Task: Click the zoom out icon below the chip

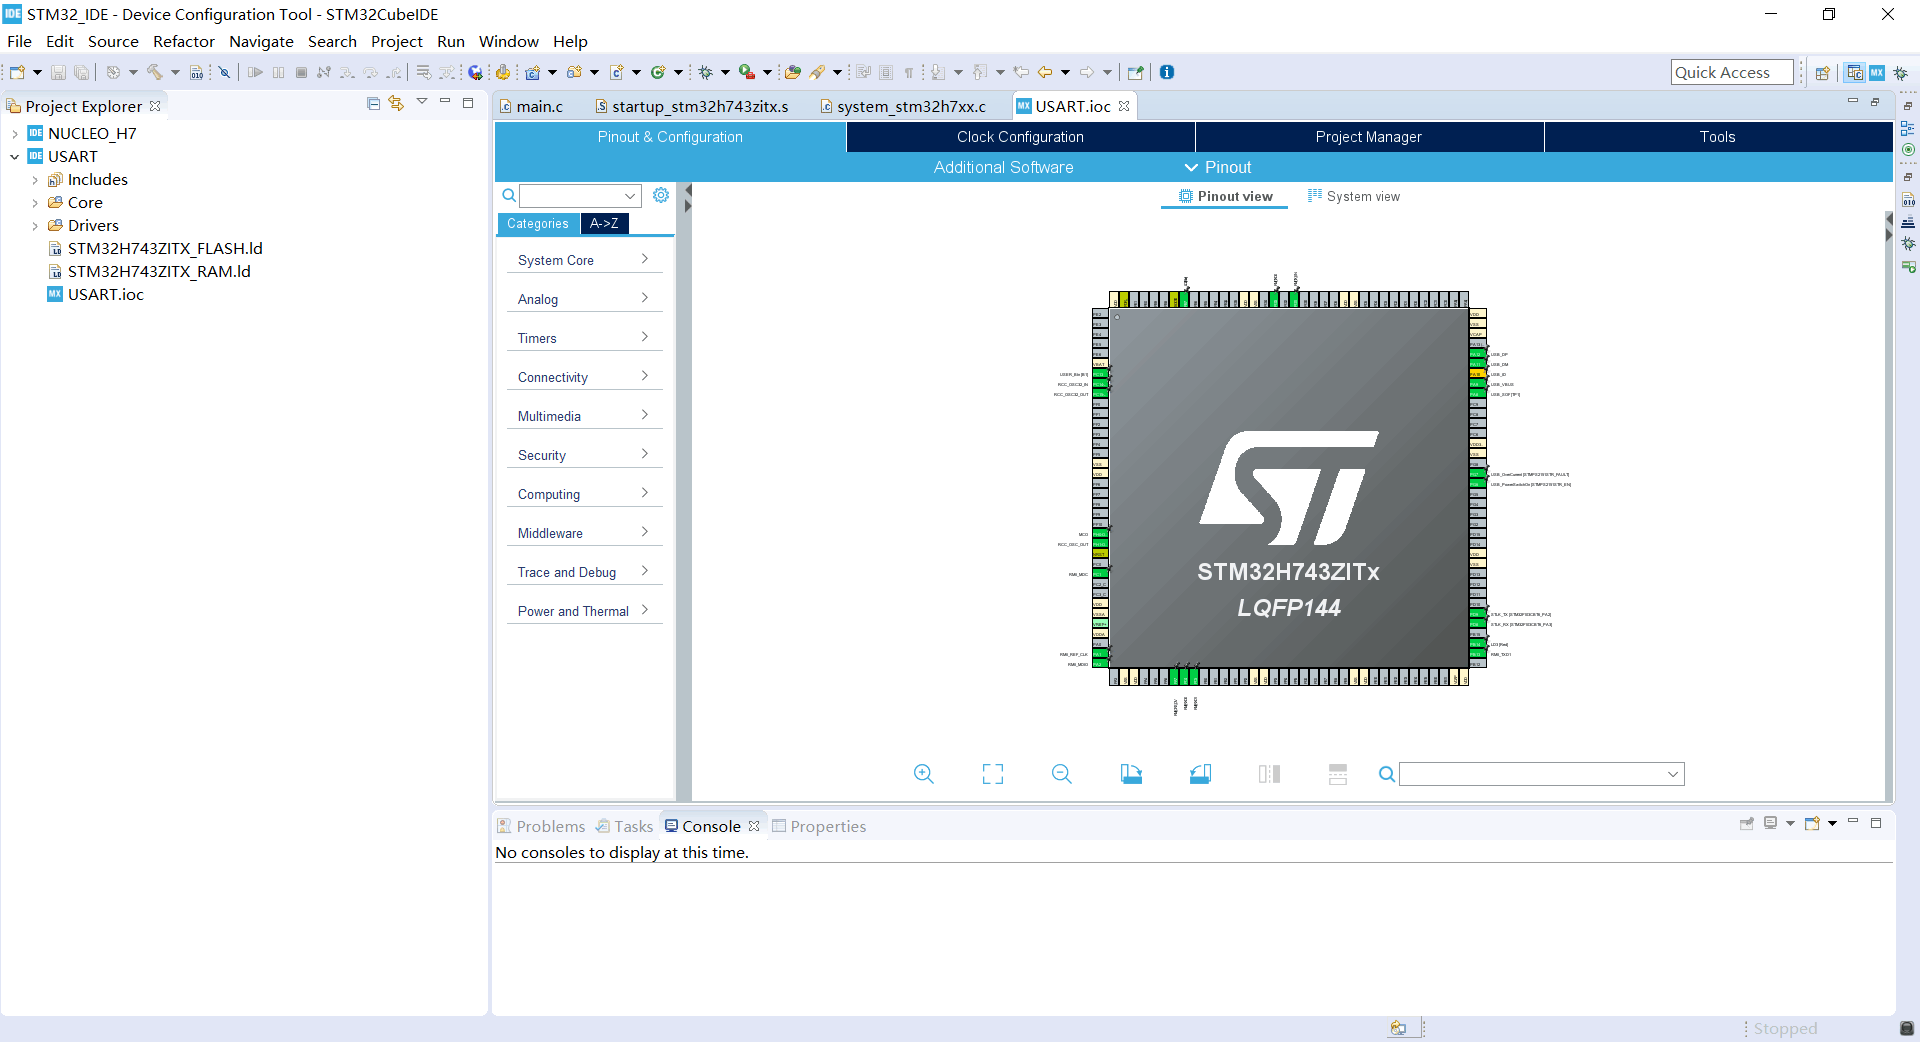Action: pos(1061,773)
